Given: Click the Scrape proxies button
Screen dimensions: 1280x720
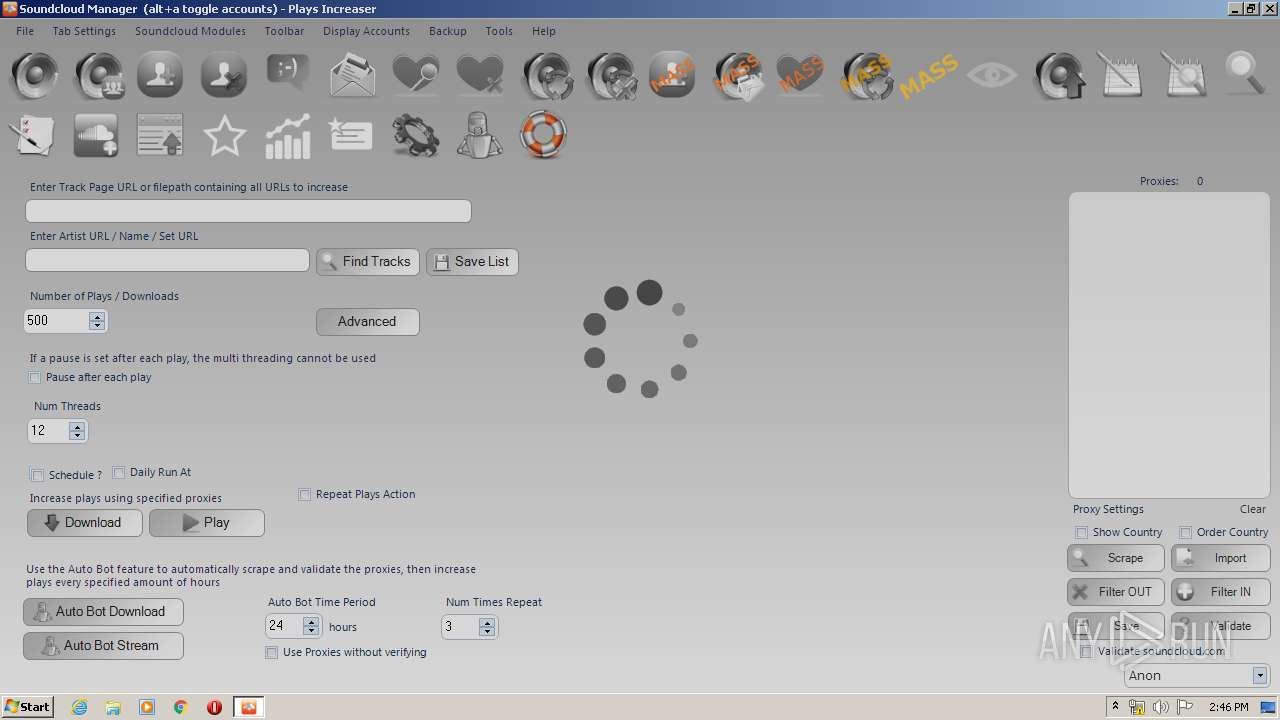Looking at the screenshot, I should 1116,558.
